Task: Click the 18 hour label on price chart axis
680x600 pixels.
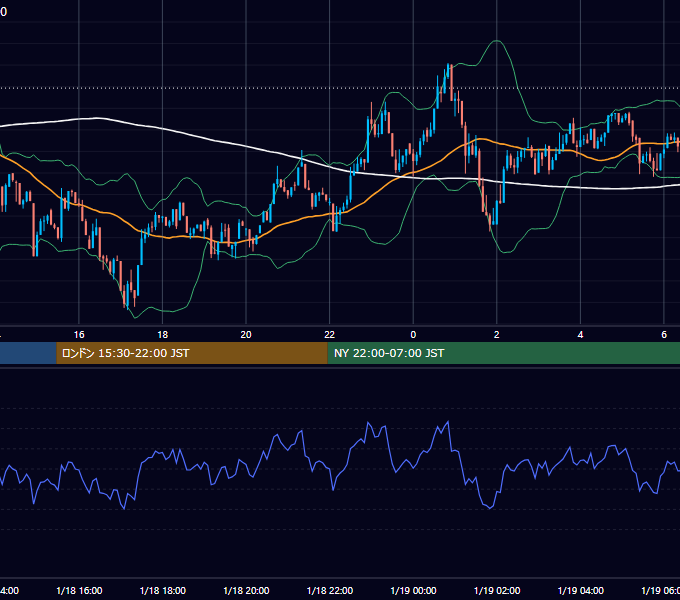Action: click(163, 335)
